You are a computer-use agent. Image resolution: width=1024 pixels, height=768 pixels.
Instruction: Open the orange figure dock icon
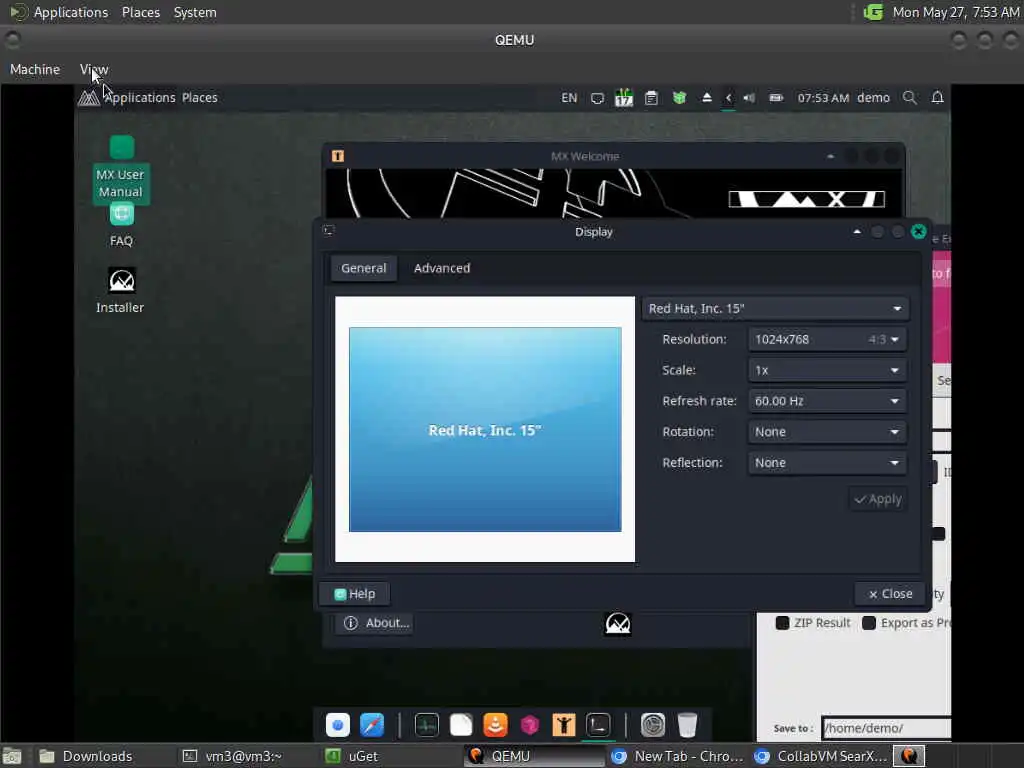tap(564, 725)
